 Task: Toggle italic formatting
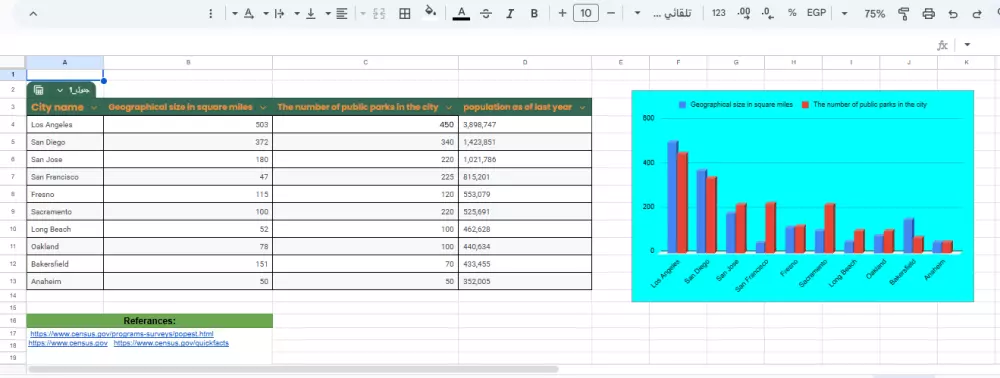(510, 13)
